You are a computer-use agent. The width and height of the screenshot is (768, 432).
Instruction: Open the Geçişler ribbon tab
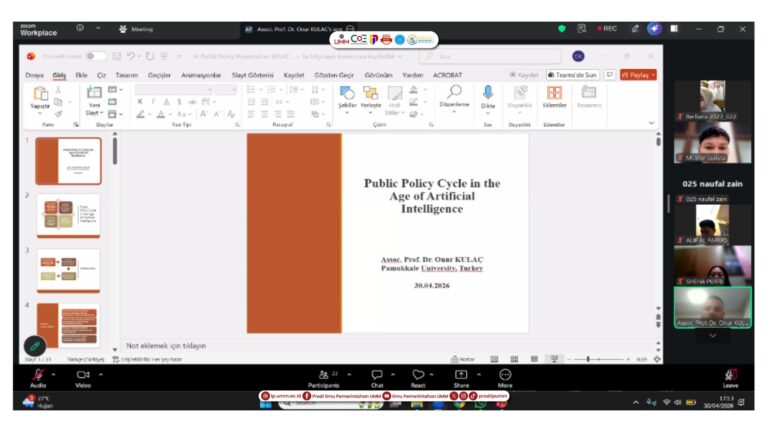159,75
